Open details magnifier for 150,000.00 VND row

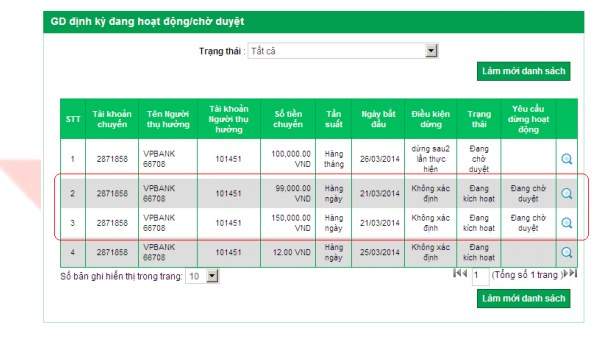click(x=566, y=223)
